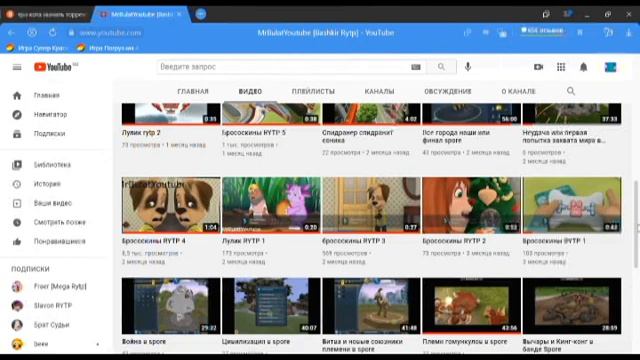Click browser back arrow

11,33
